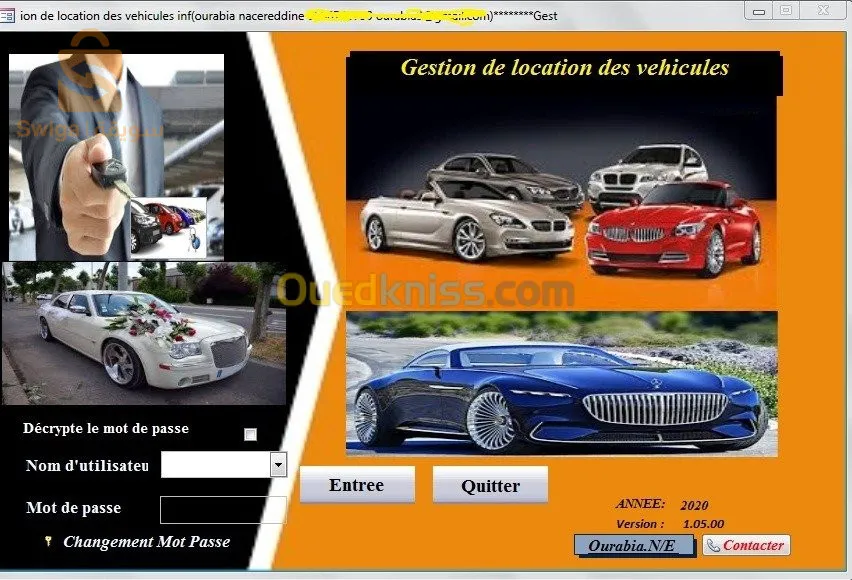Click the man holding car key picture
The width and height of the screenshot is (852, 580).
click(116, 156)
